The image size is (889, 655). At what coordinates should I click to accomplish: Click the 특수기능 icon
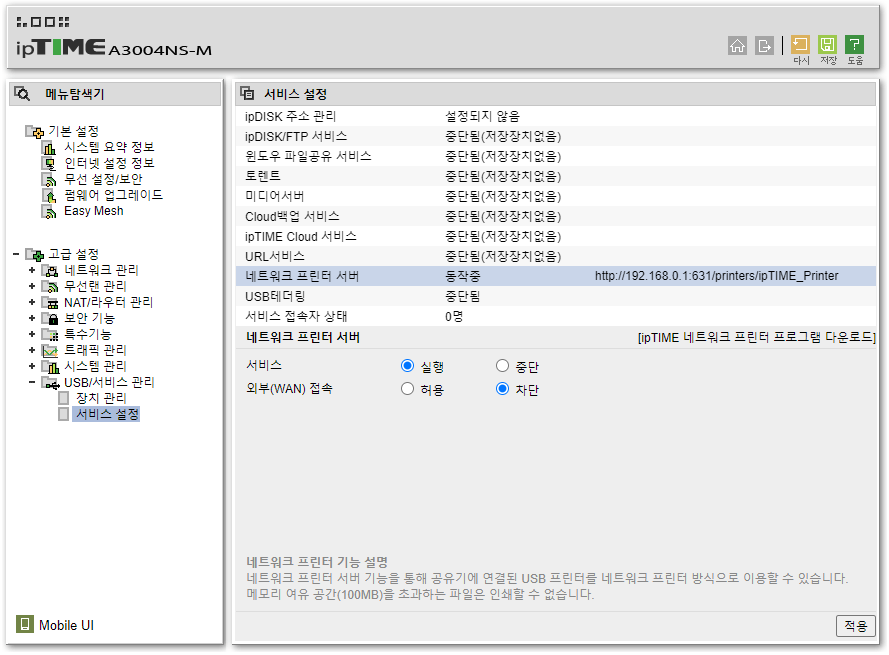pyautogui.click(x=50, y=334)
